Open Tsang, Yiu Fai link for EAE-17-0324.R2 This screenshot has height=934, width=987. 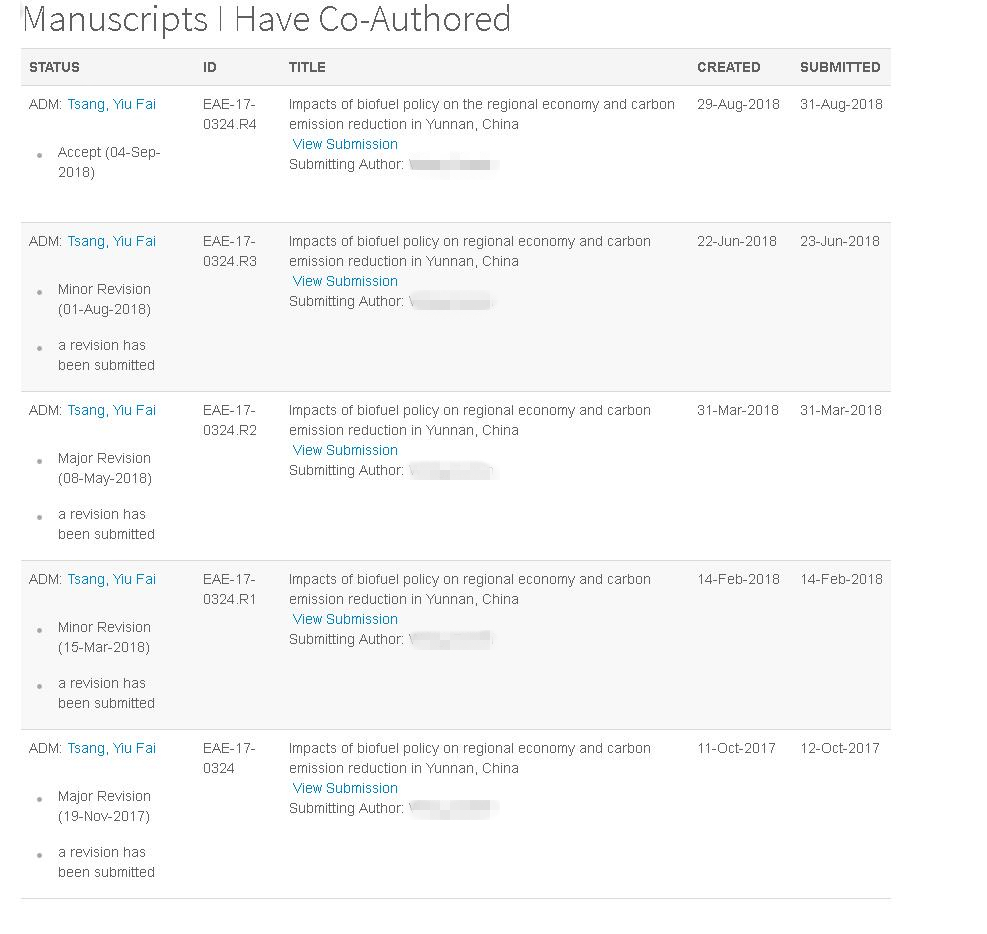coord(112,410)
